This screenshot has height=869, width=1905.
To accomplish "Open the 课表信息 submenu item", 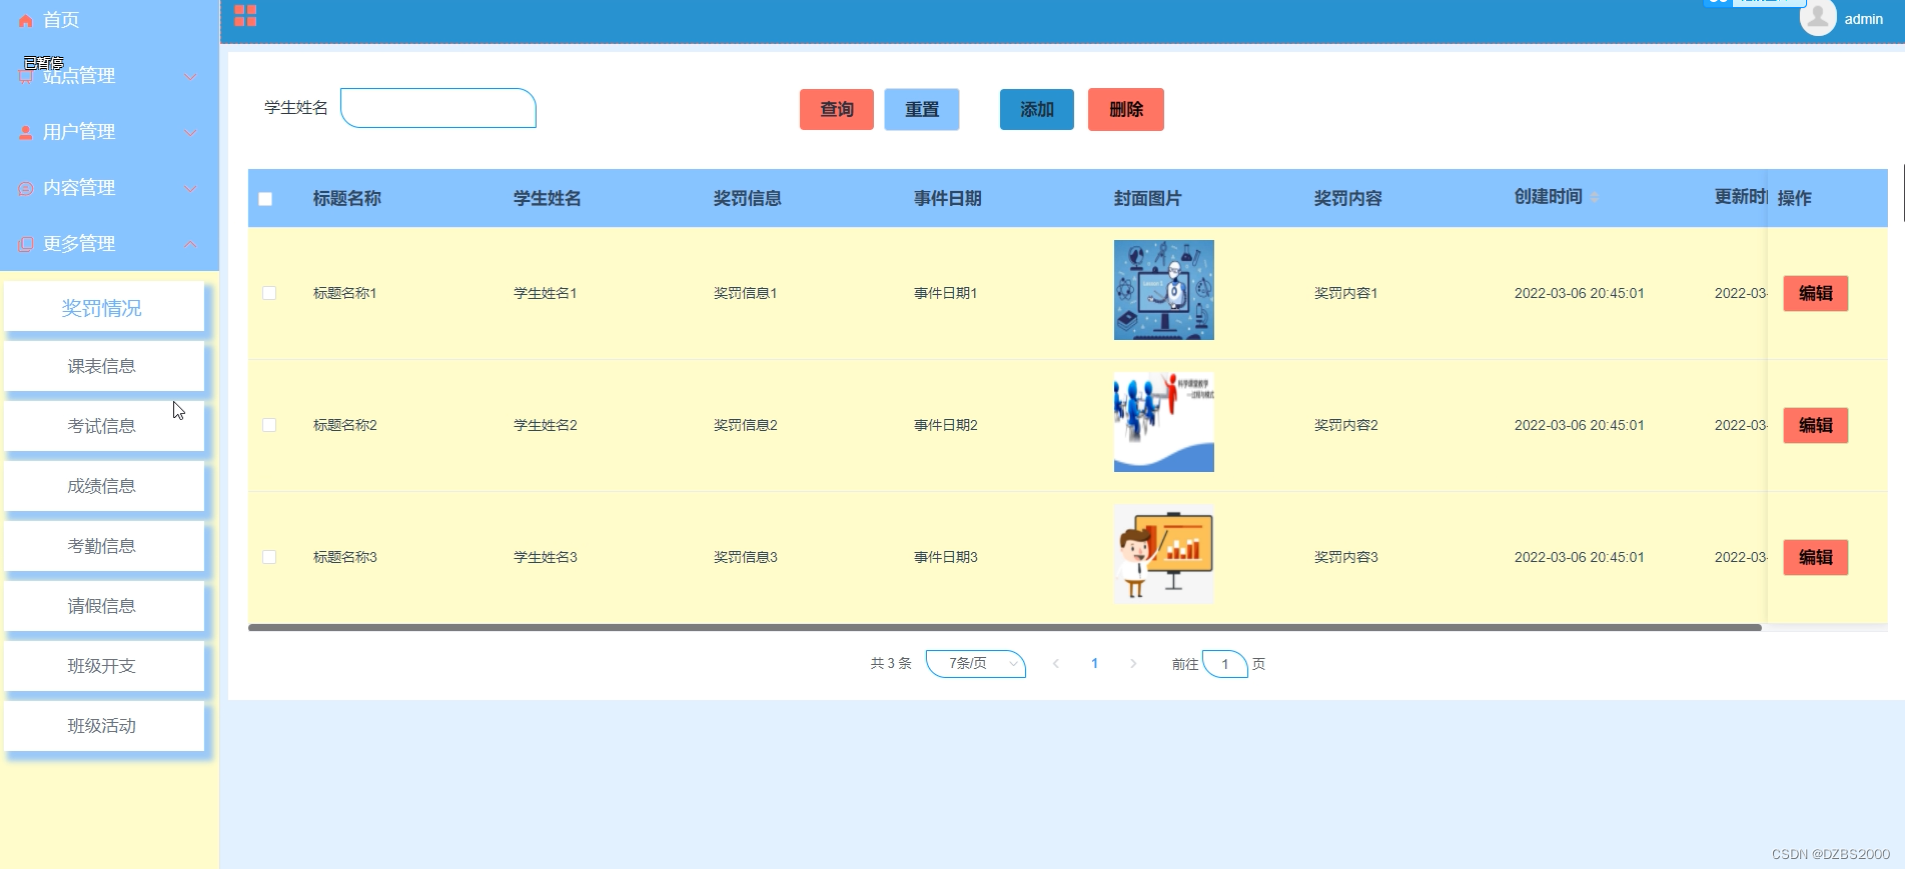I will pos(104,366).
